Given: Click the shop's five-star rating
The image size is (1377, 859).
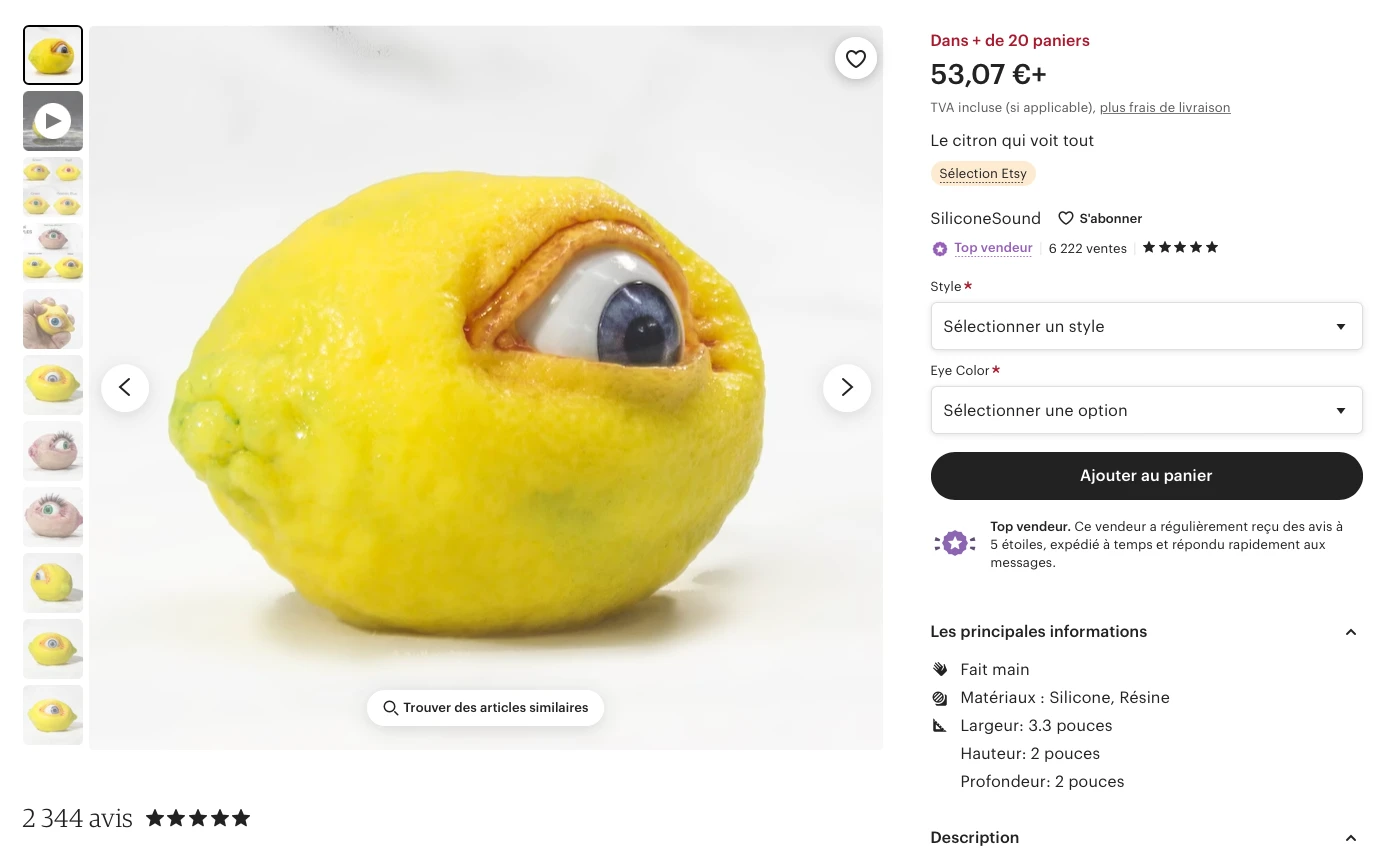Looking at the screenshot, I should tap(1180, 248).
